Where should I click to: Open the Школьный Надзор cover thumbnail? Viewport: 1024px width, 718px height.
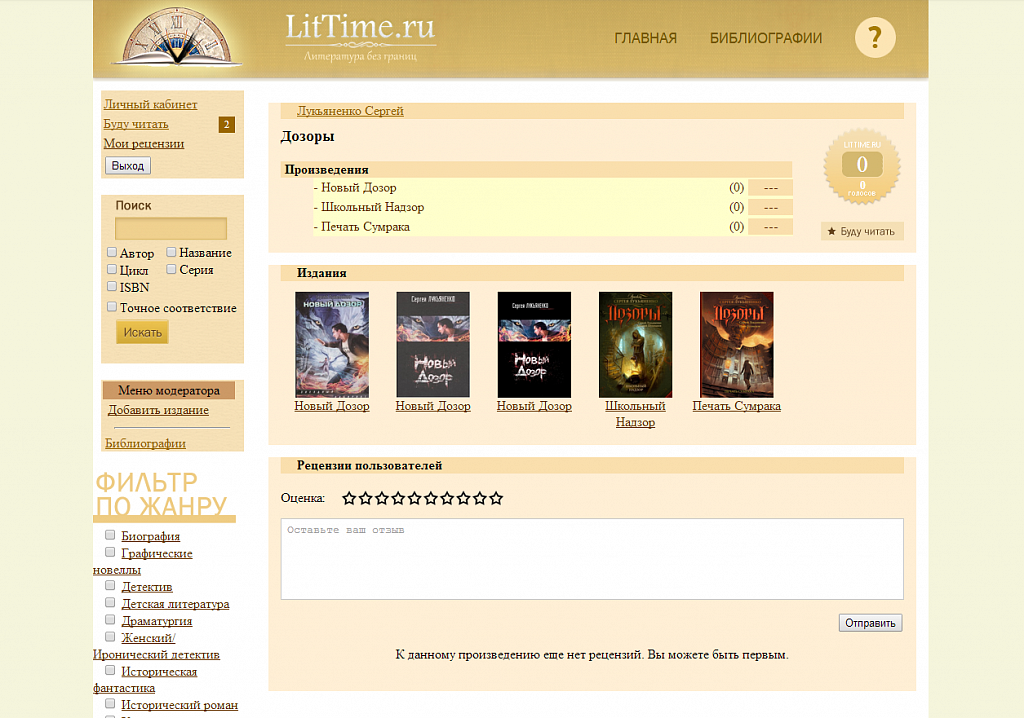[x=634, y=344]
